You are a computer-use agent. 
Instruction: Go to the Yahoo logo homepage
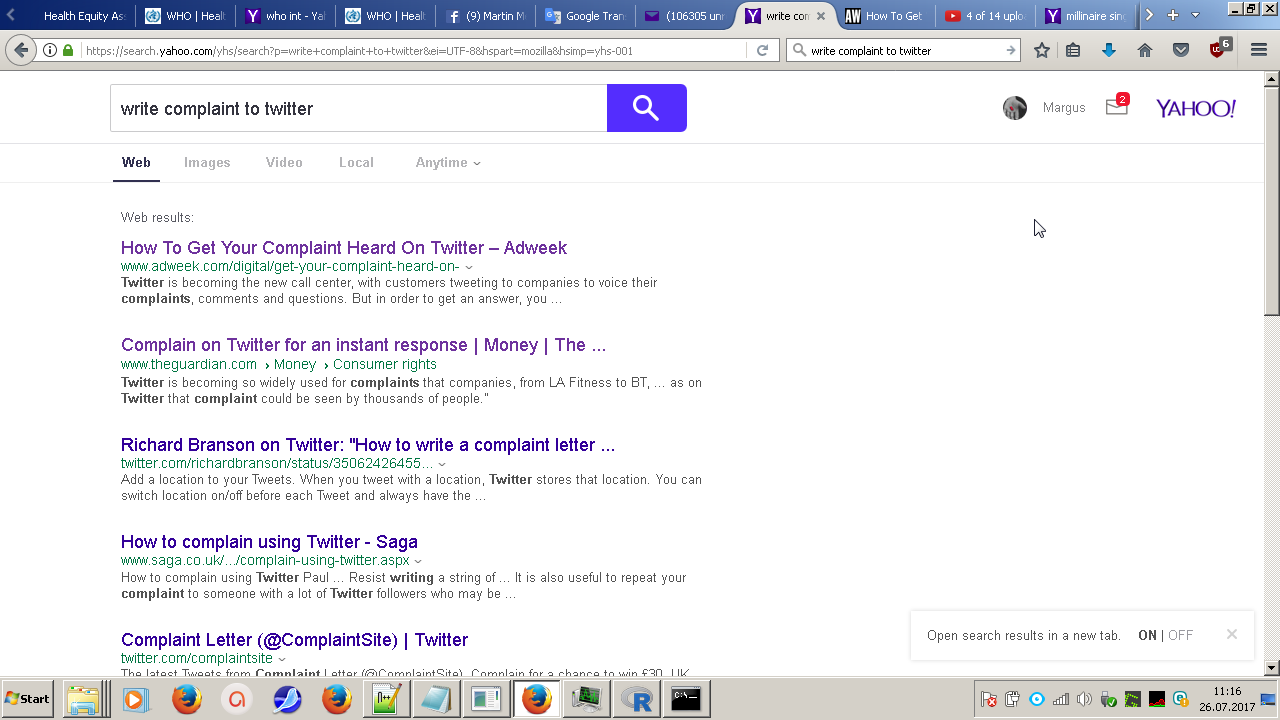coord(1196,108)
